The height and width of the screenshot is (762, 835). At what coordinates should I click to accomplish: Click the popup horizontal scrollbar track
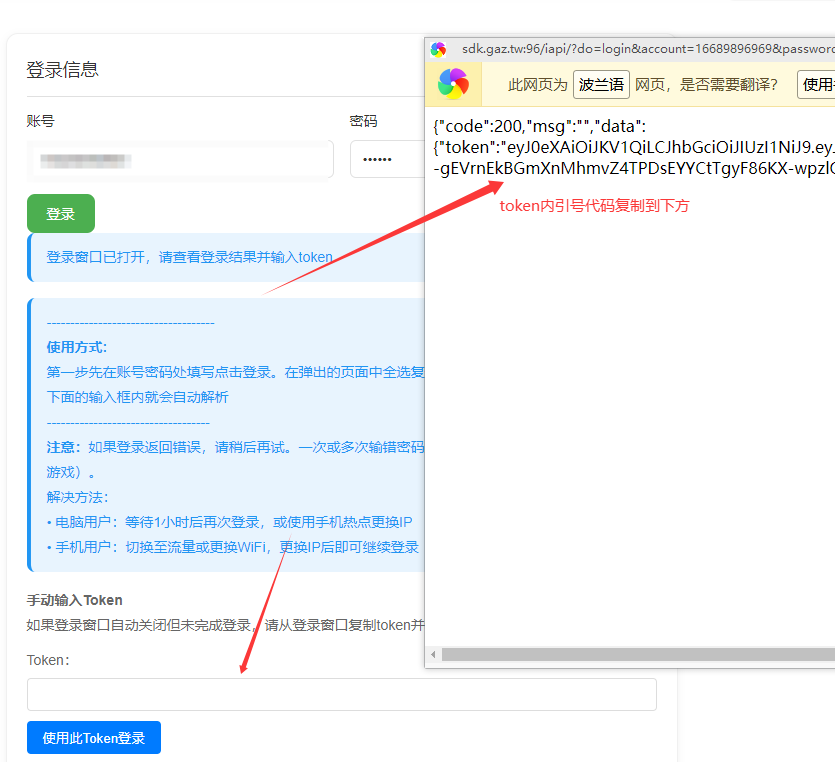click(638, 655)
